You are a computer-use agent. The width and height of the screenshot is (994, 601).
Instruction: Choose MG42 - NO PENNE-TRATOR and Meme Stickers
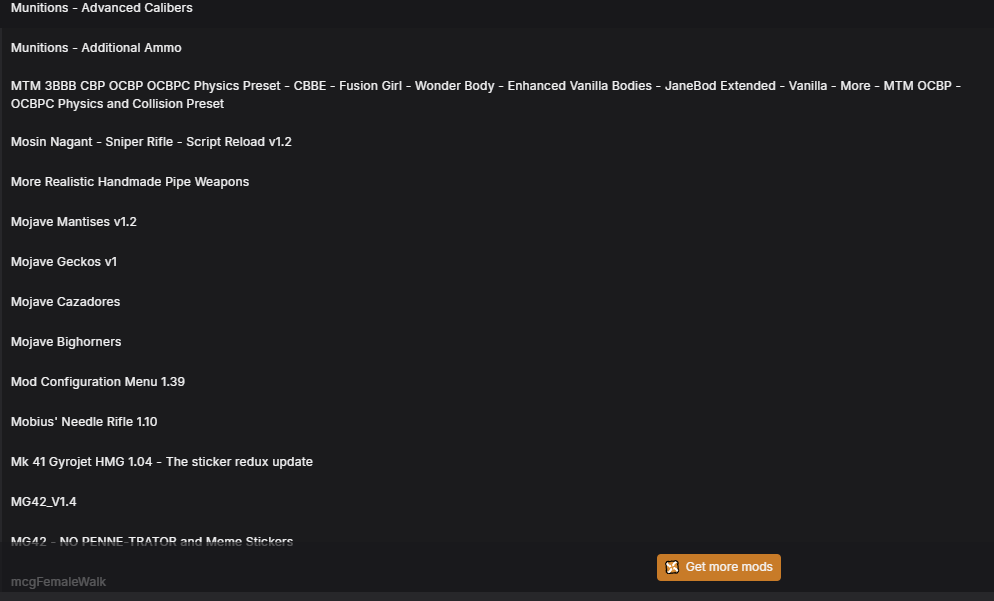pyautogui.click(x=152, y=541)
